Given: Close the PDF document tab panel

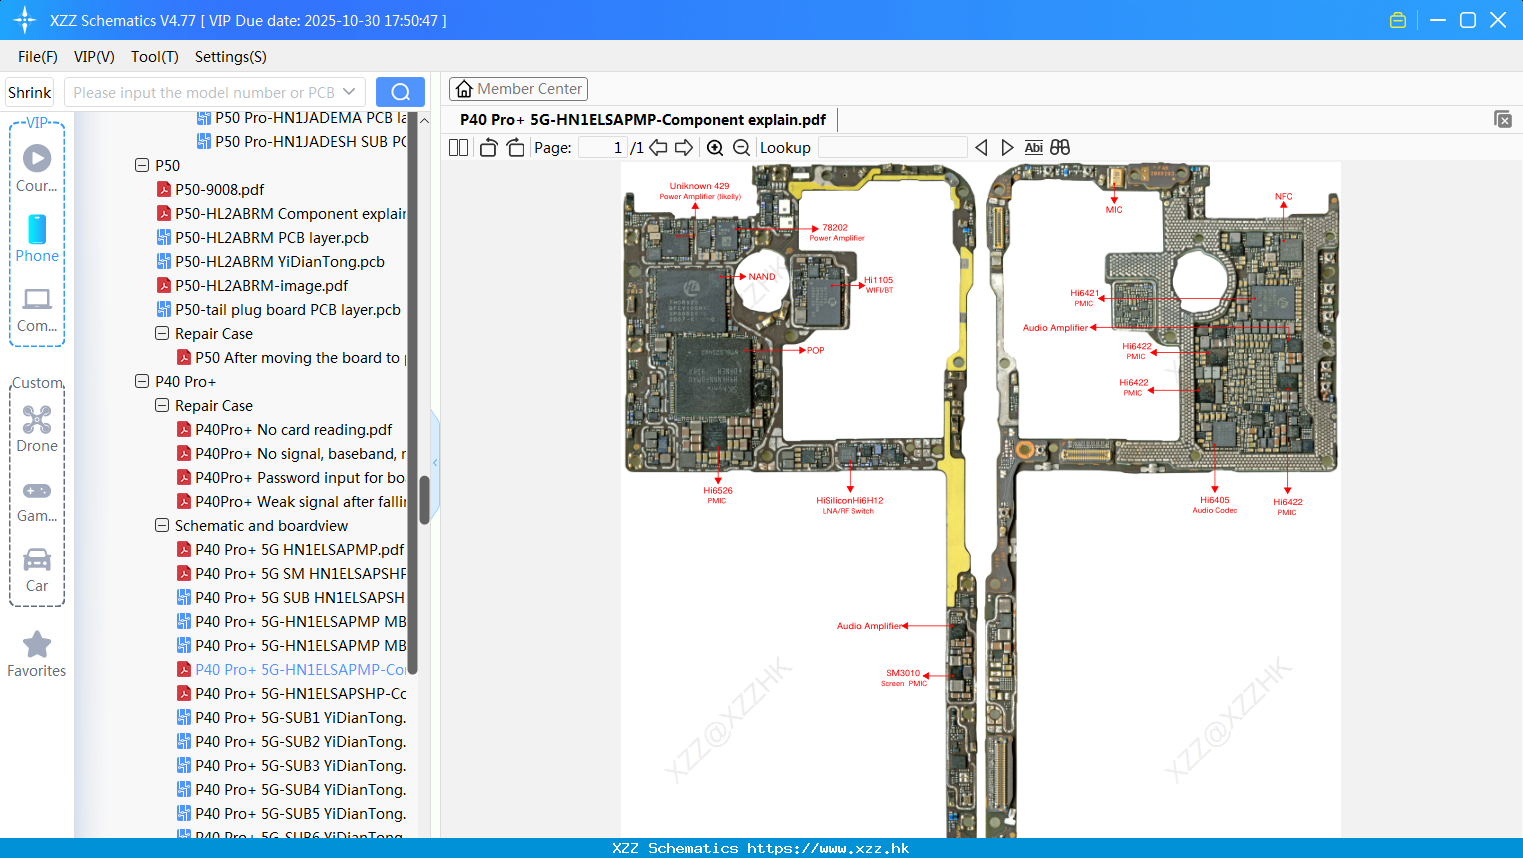Looking at the screenshot, I should click(1502, 119).
